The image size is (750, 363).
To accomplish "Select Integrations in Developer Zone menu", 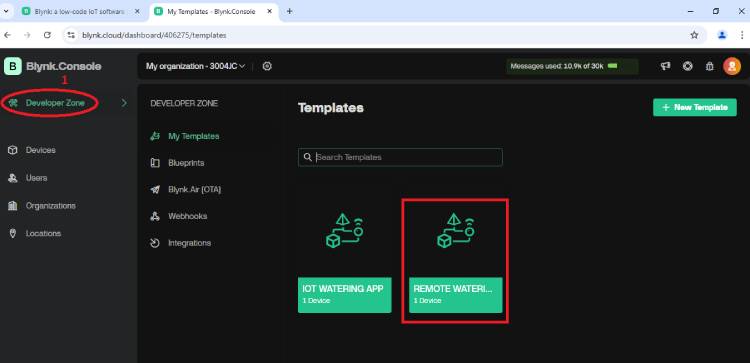I will pos(189,243).
